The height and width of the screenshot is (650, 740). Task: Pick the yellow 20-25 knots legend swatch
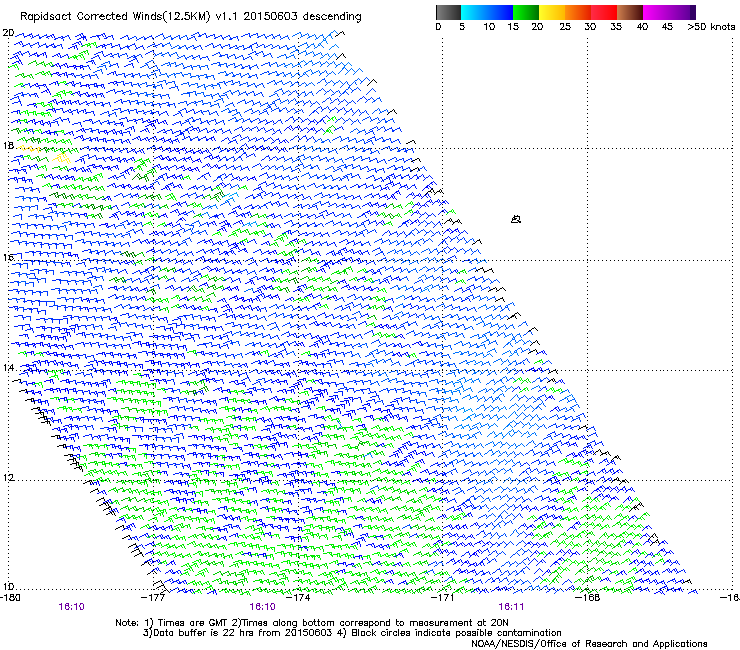pos(552,12)
